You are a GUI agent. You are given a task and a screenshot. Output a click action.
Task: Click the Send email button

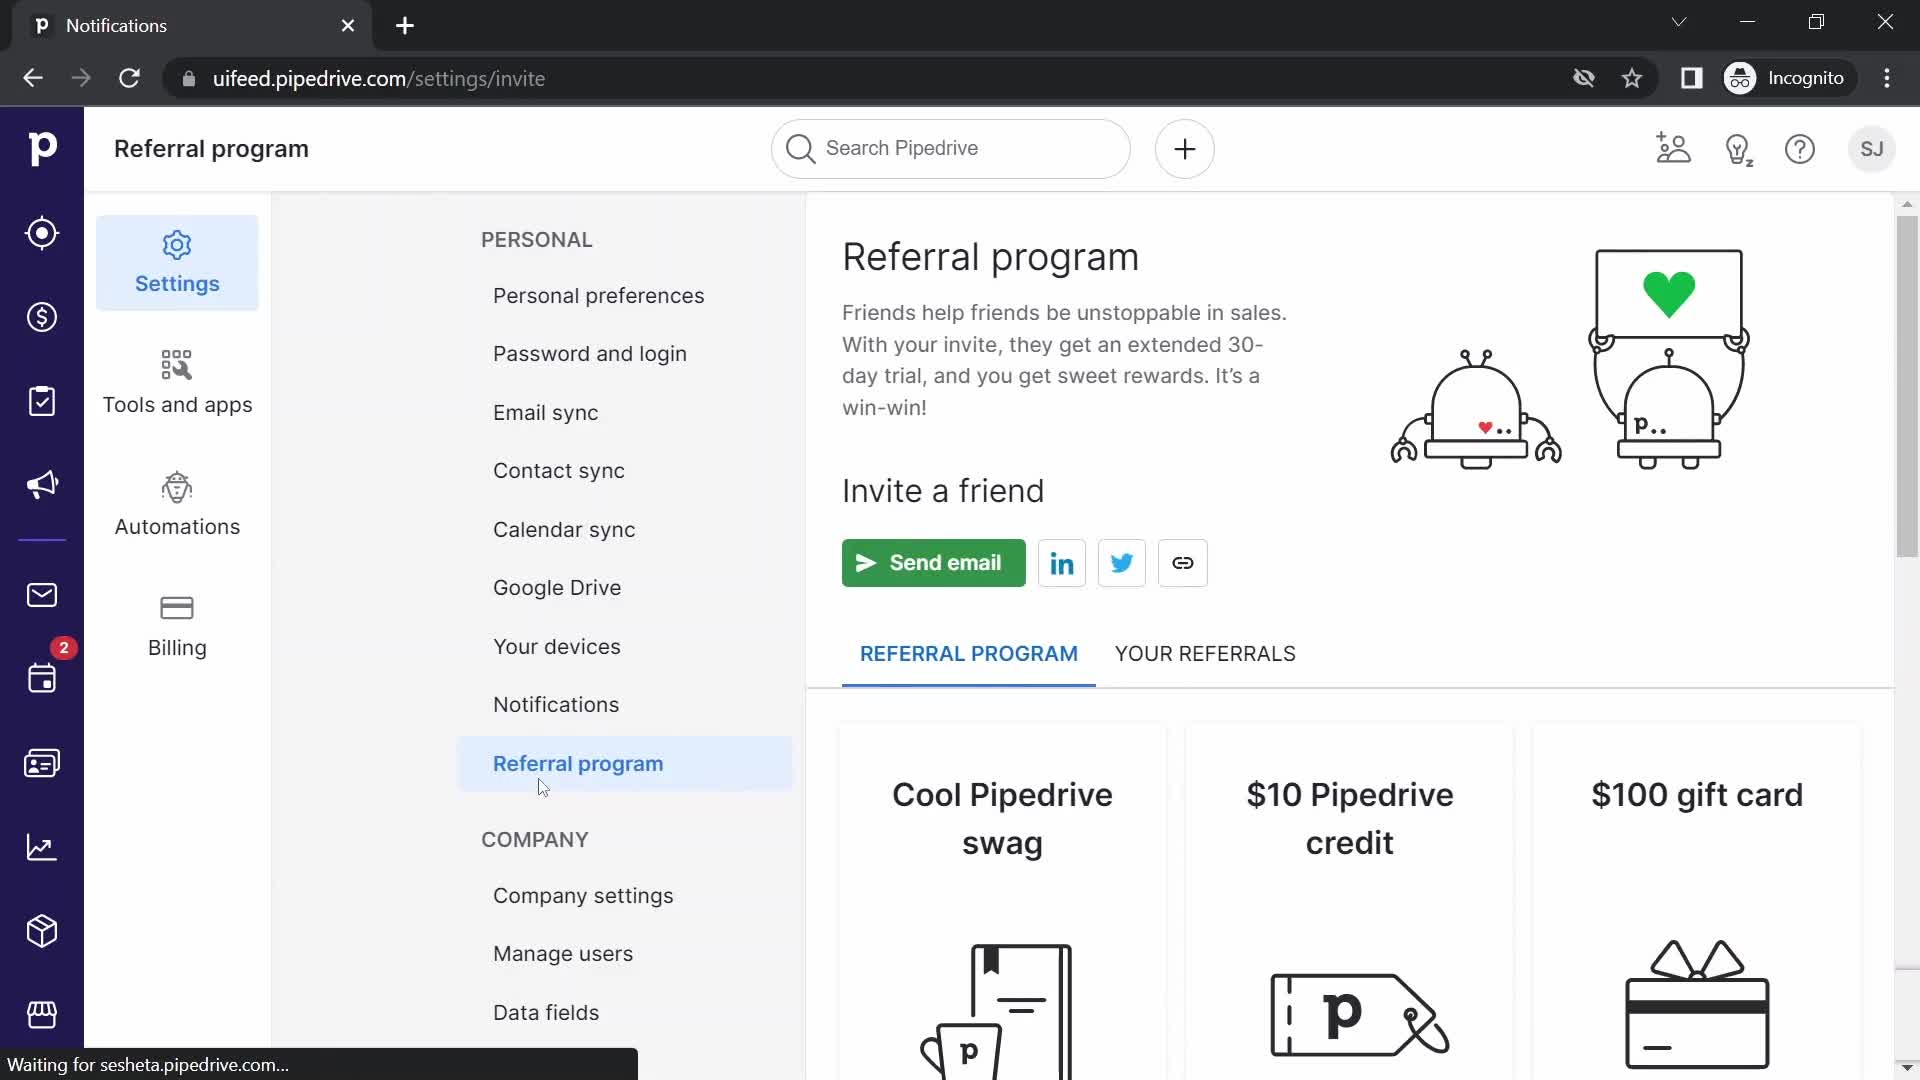[932, 563]
